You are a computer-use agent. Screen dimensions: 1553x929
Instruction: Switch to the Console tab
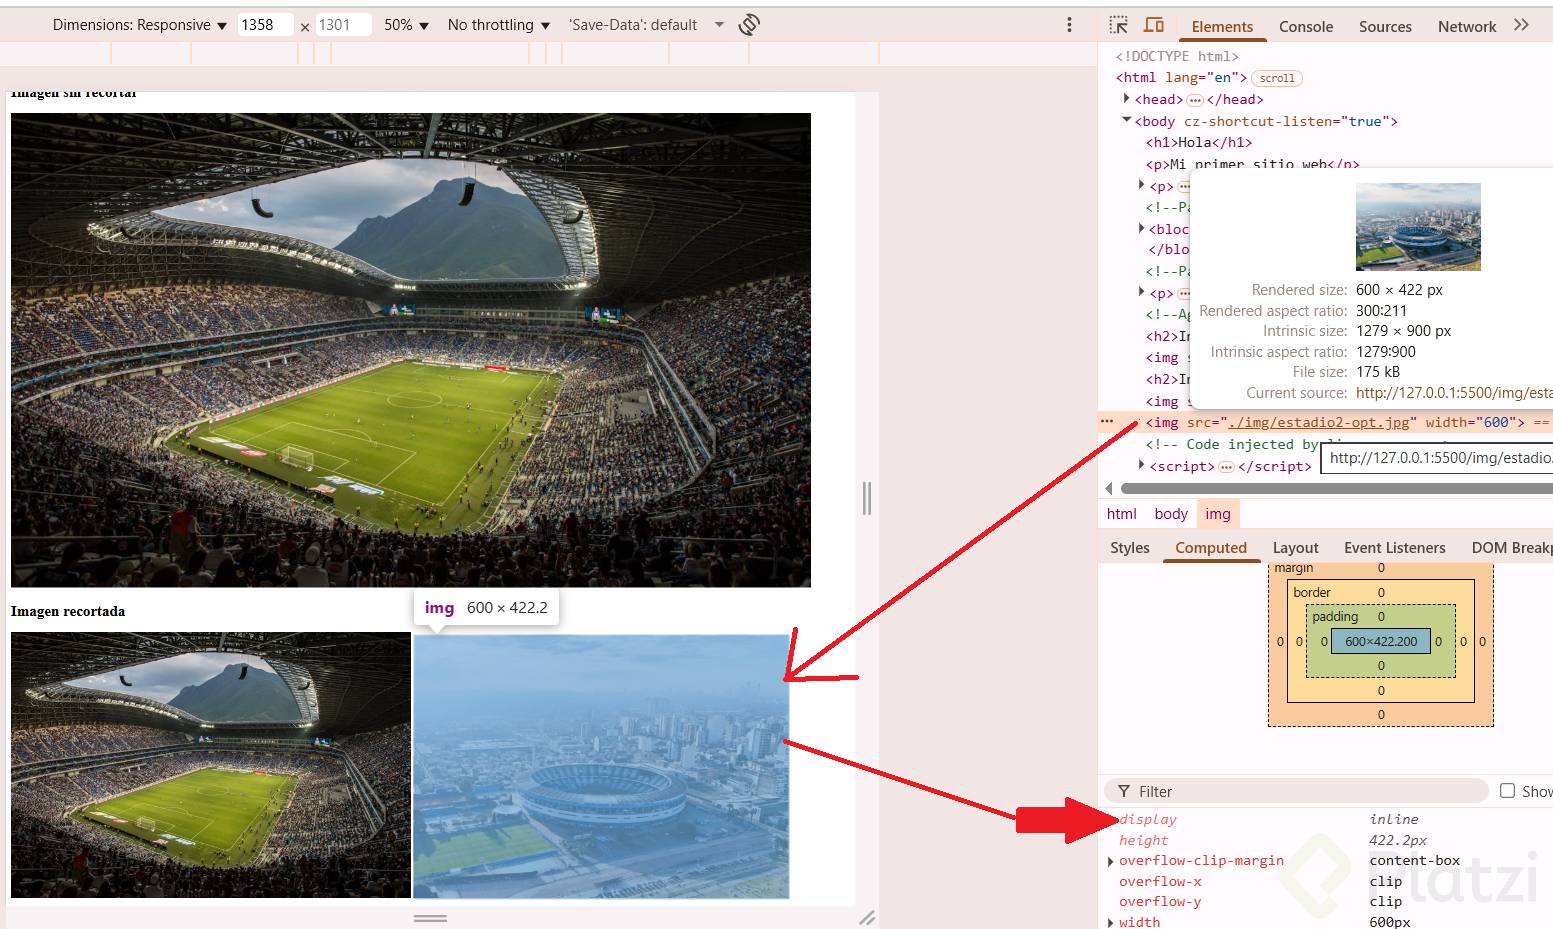(1306, 27)
